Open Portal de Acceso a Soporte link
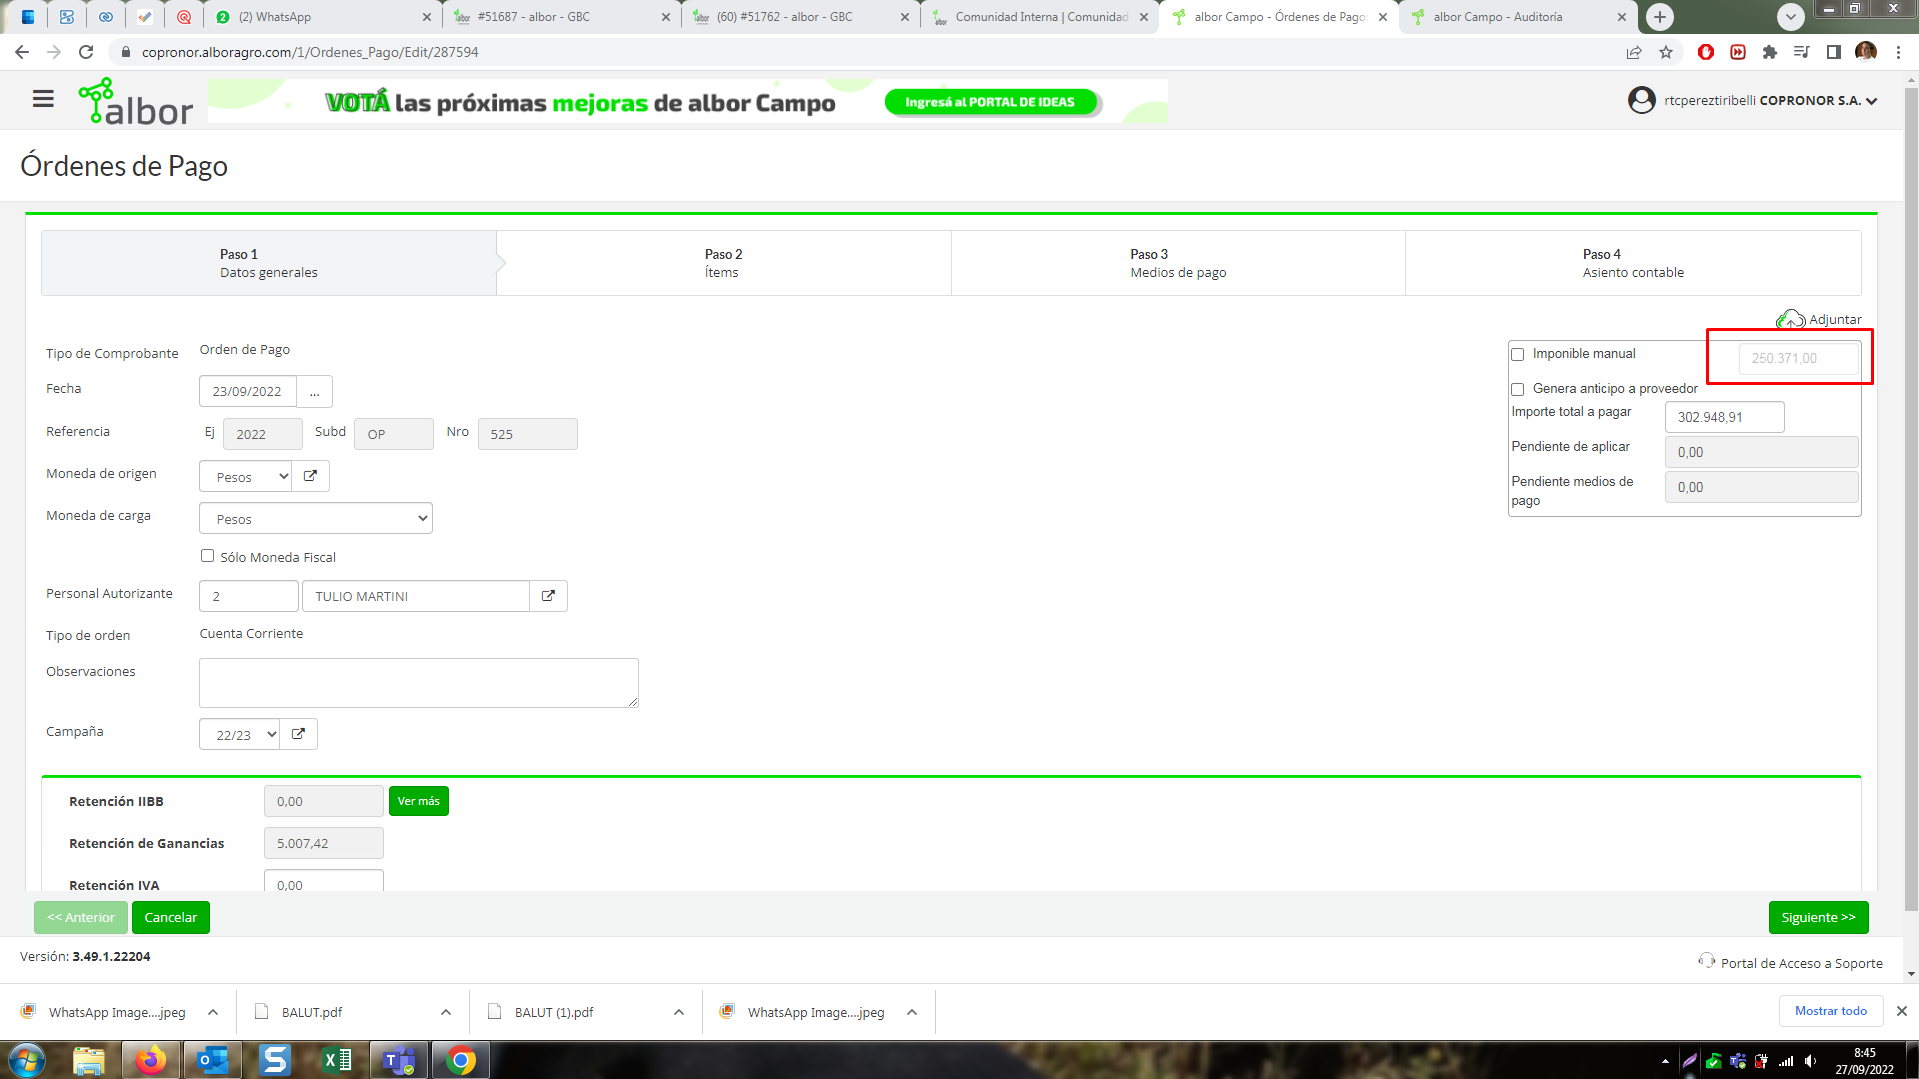1919x1079 pixels. (x=1801, y=963)
